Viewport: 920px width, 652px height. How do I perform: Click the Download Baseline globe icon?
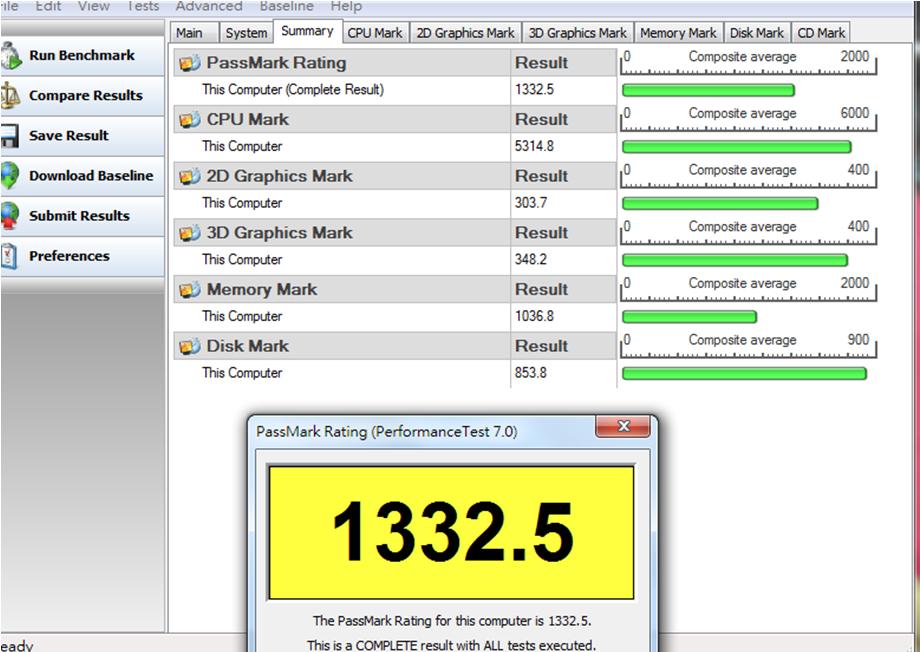(9, 175)
